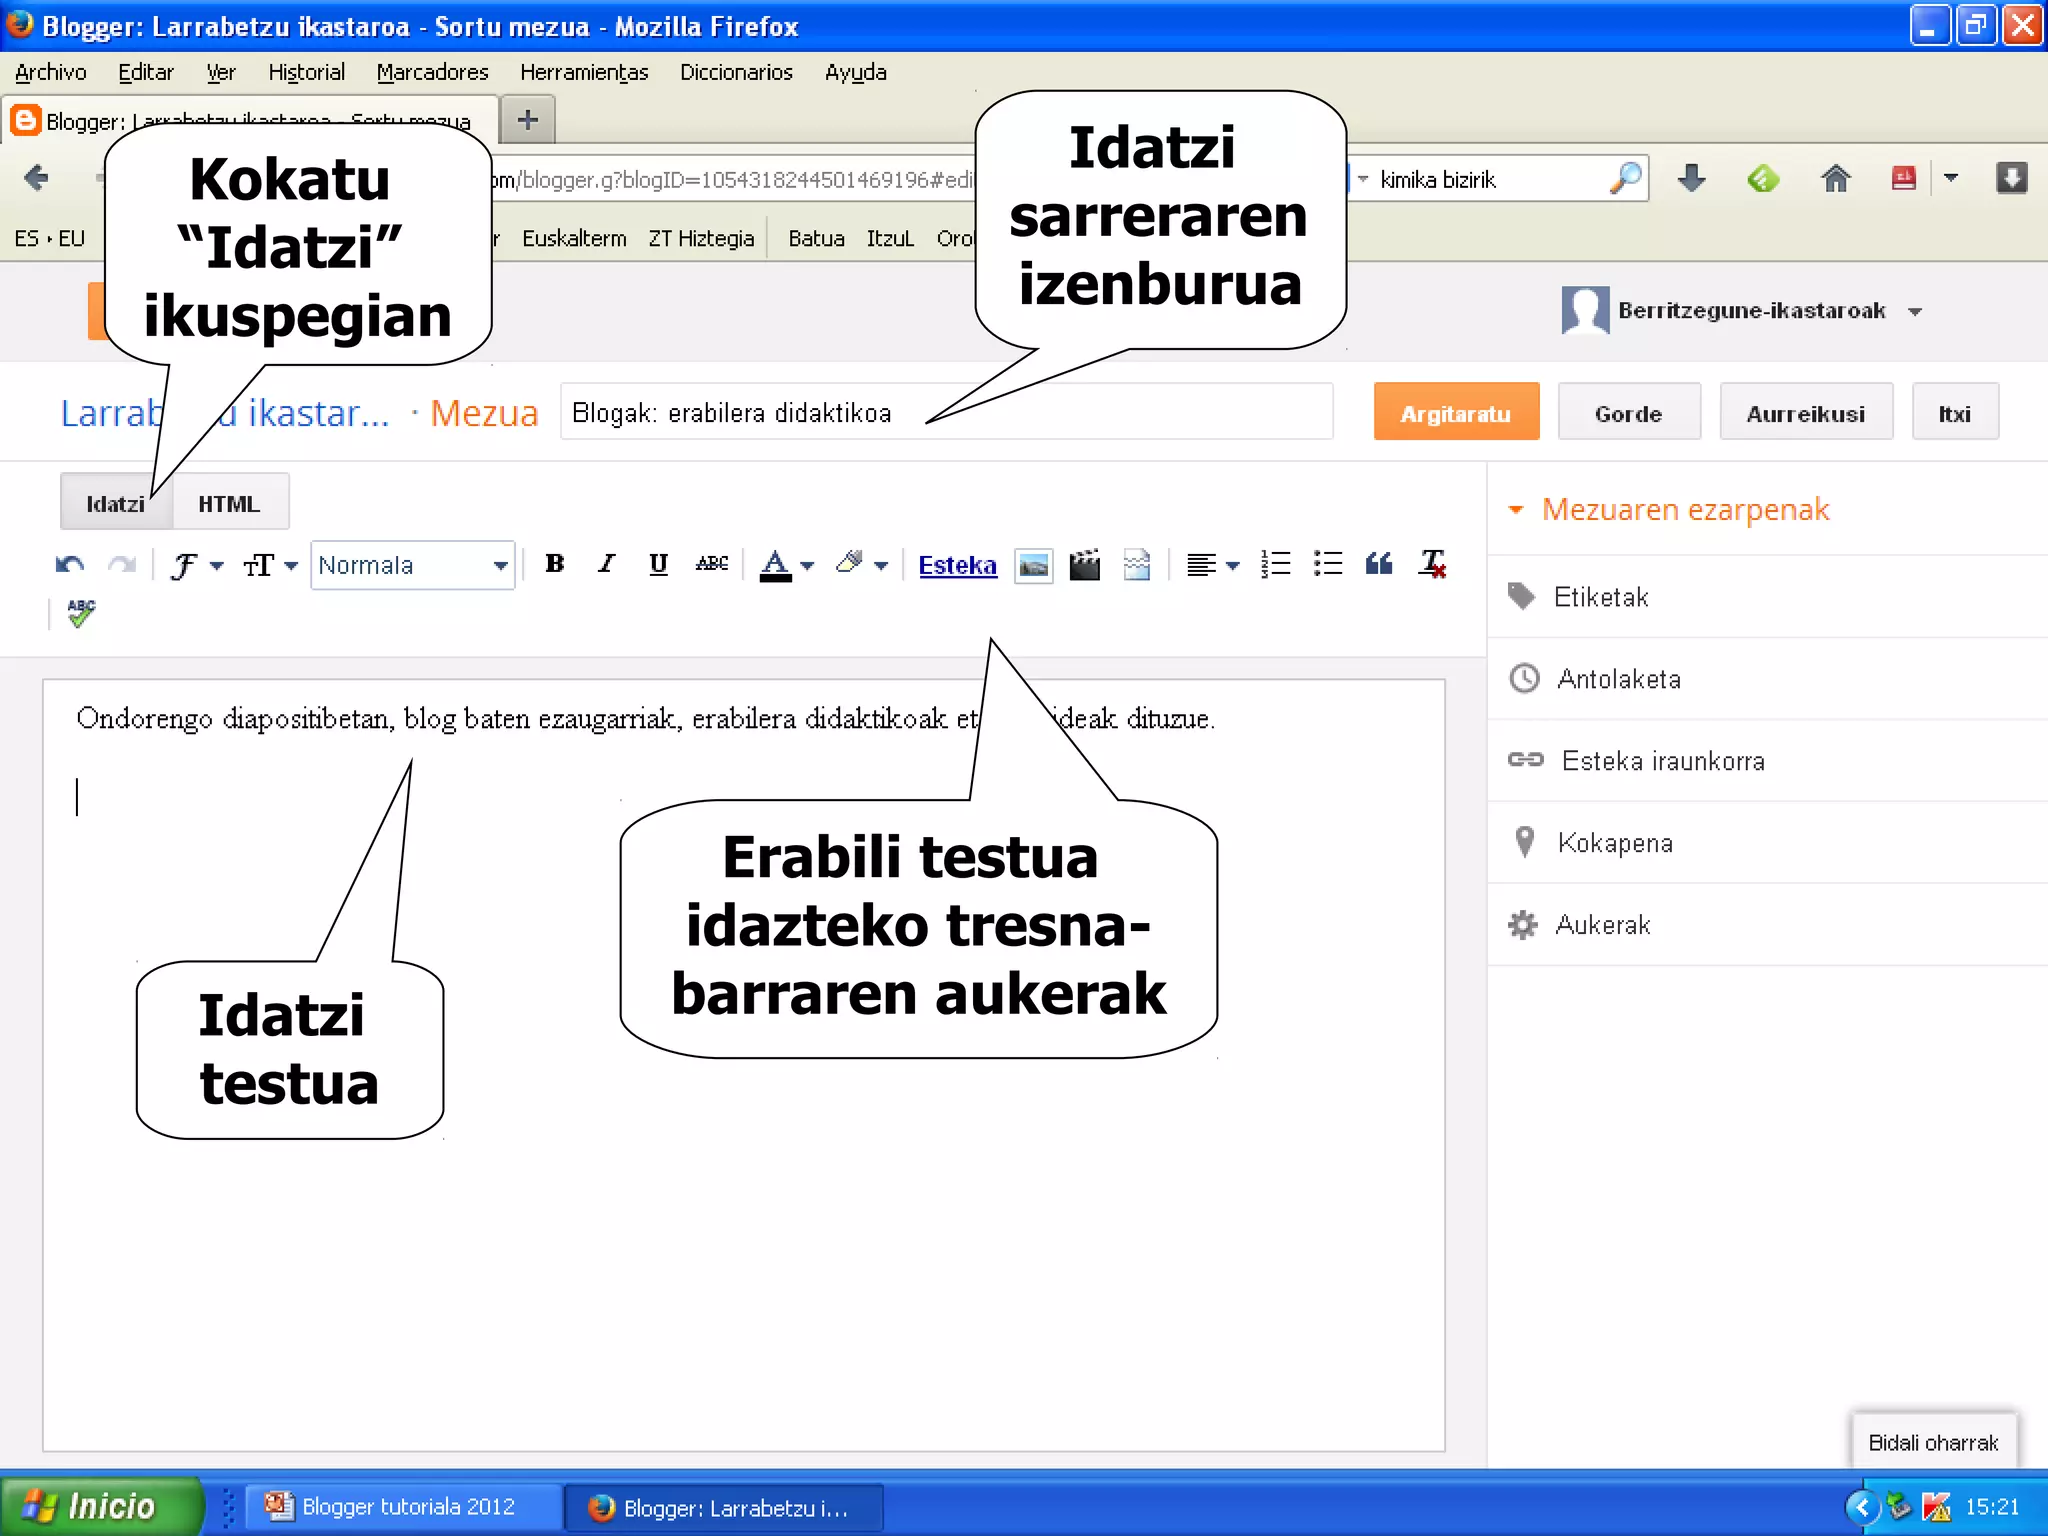Run the spell check icon
This screenshot has width=2048, height=1536.
81,613
